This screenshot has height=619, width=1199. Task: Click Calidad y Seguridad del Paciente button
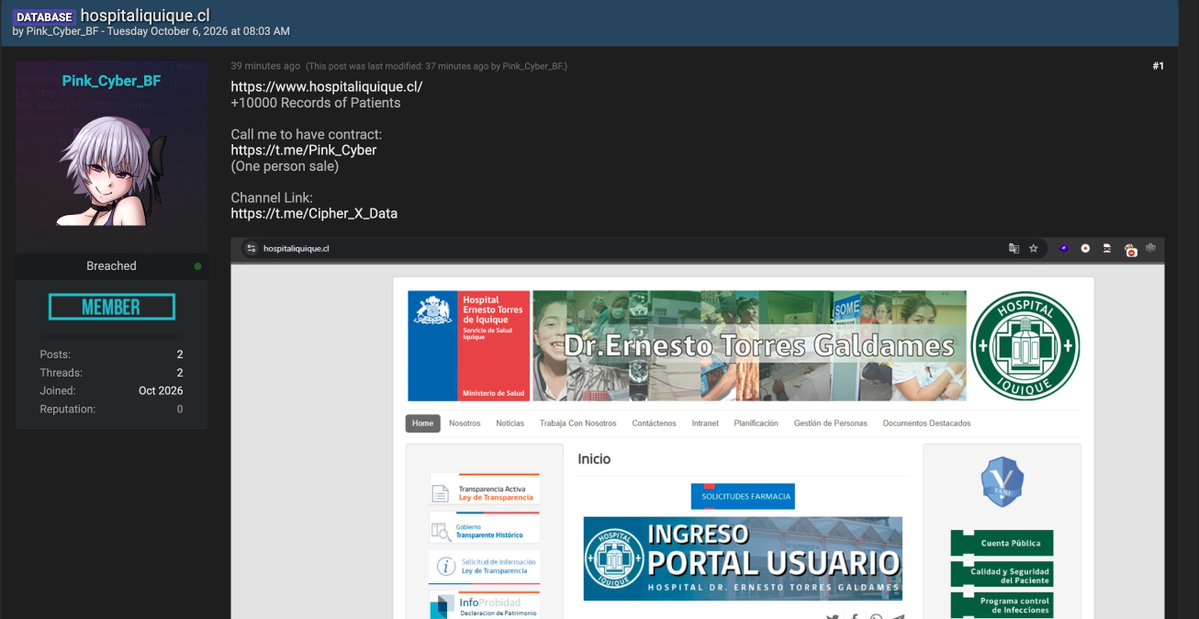[x=1002, y=574]
